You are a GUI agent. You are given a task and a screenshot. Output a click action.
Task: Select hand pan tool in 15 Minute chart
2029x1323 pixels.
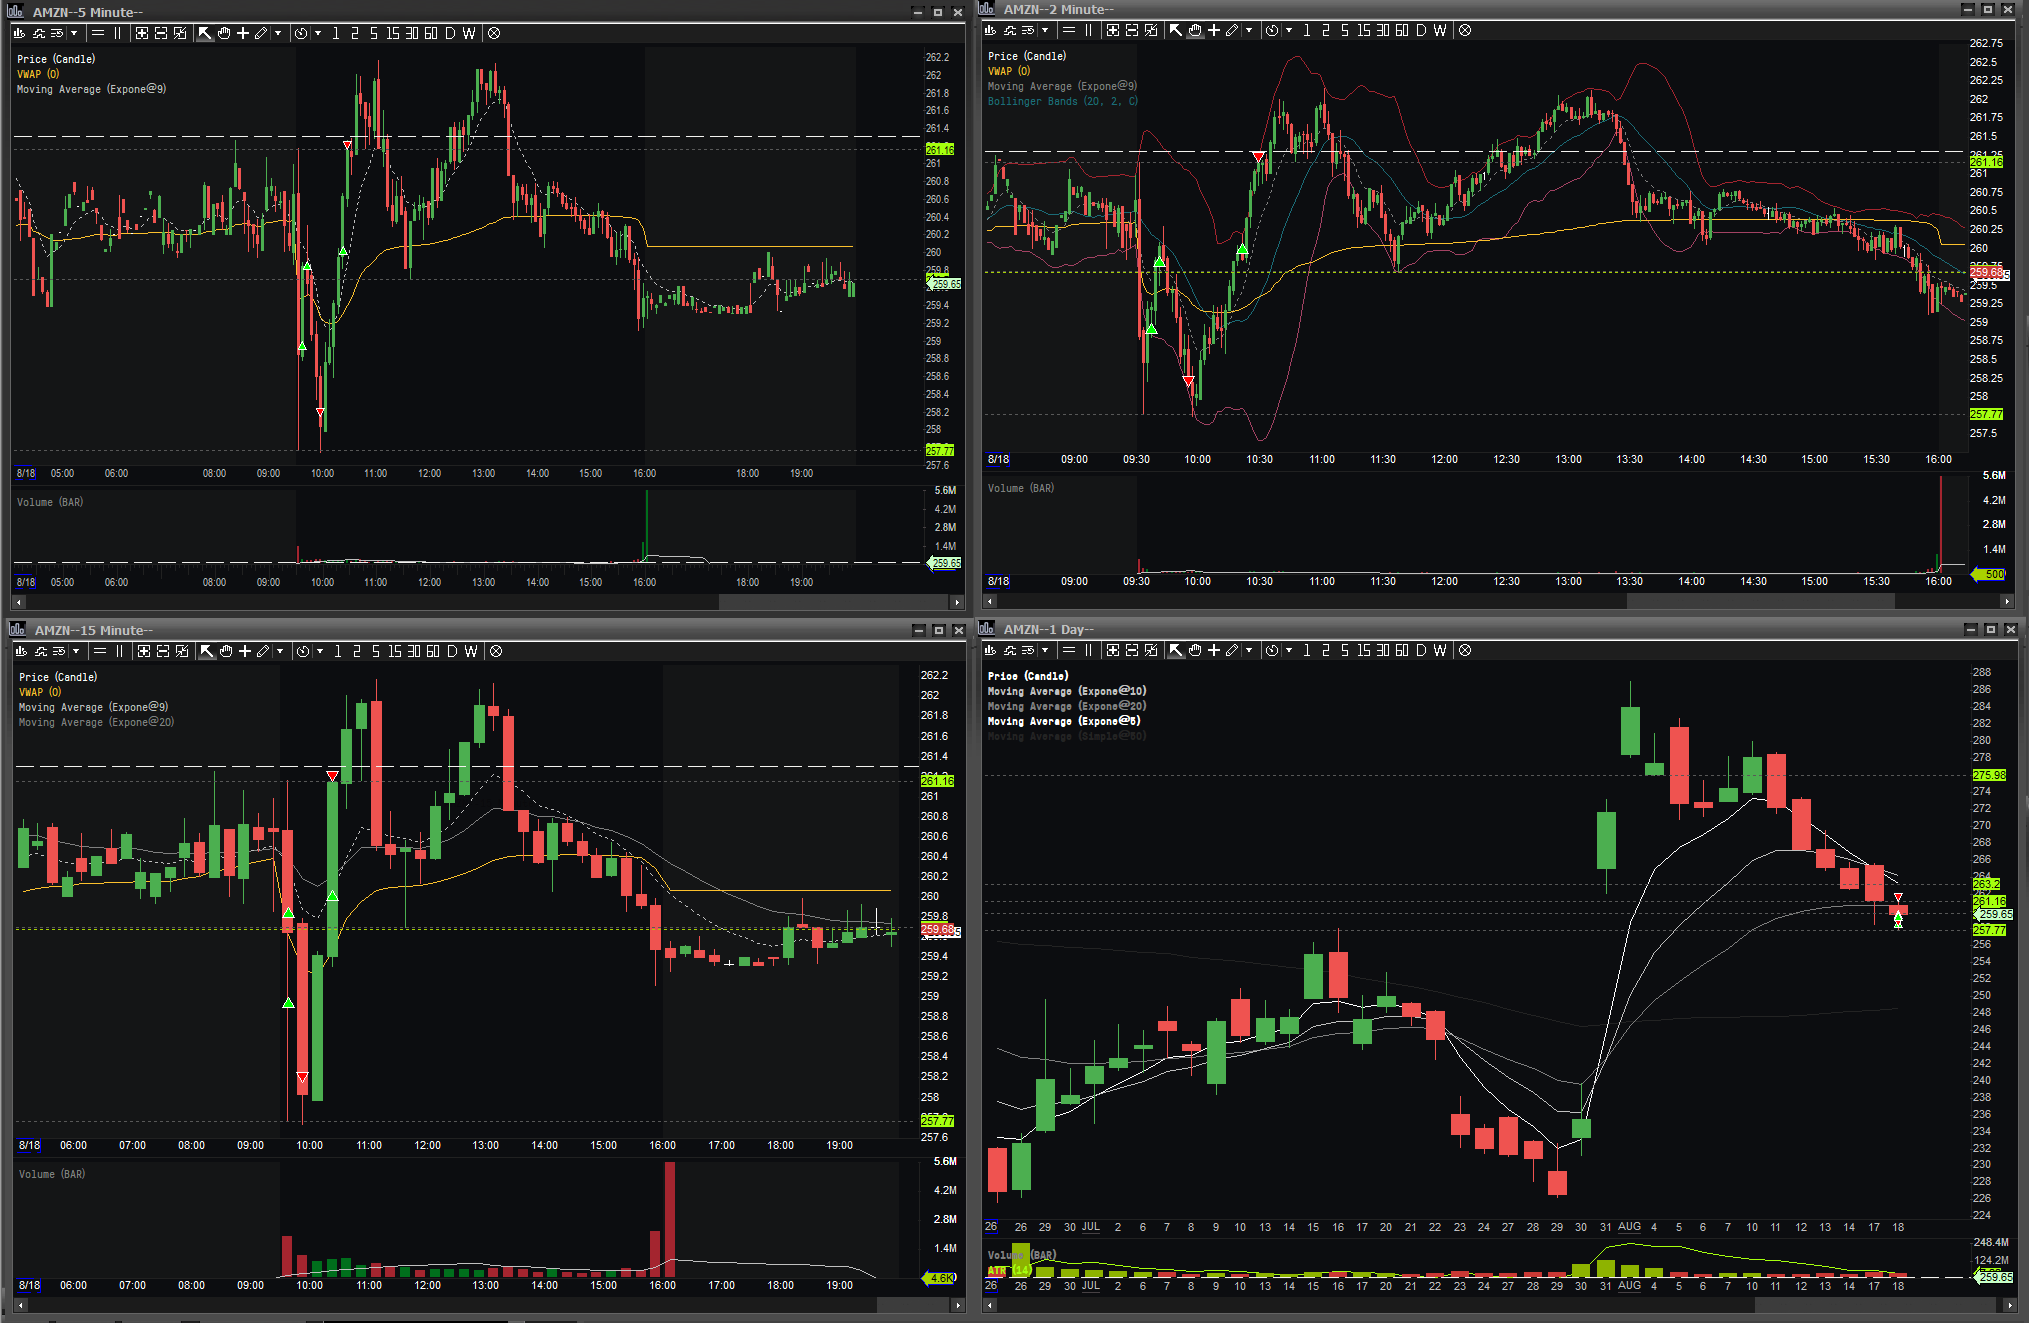pyautogui.click(x=226, y=651)
